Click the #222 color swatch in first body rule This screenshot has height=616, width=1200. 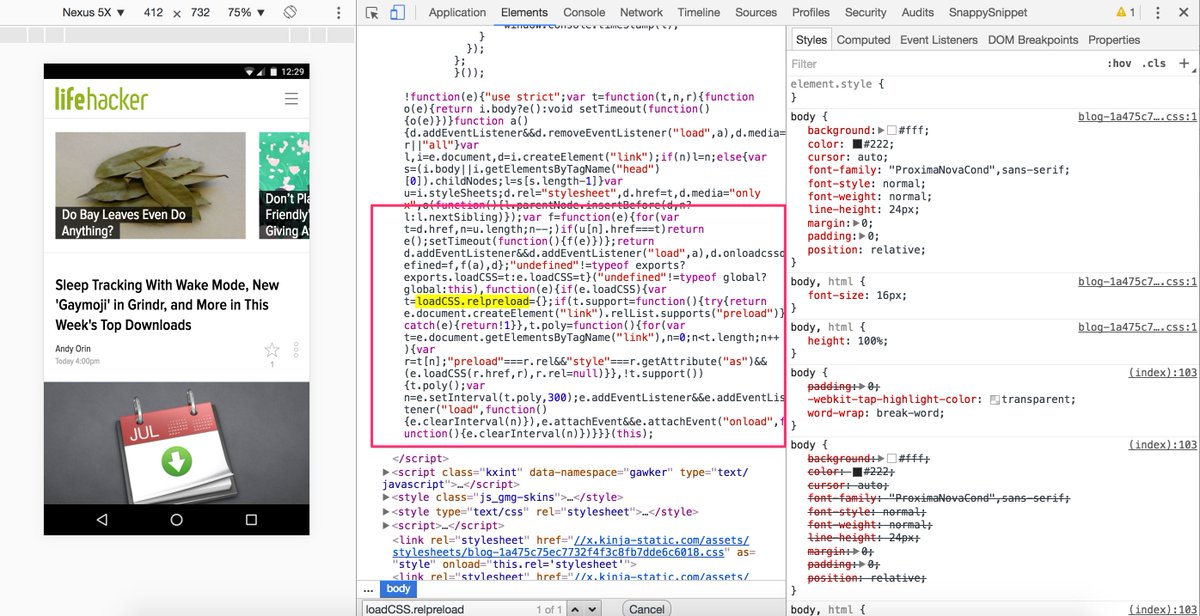pyautogui.click(x=857, y=144)
